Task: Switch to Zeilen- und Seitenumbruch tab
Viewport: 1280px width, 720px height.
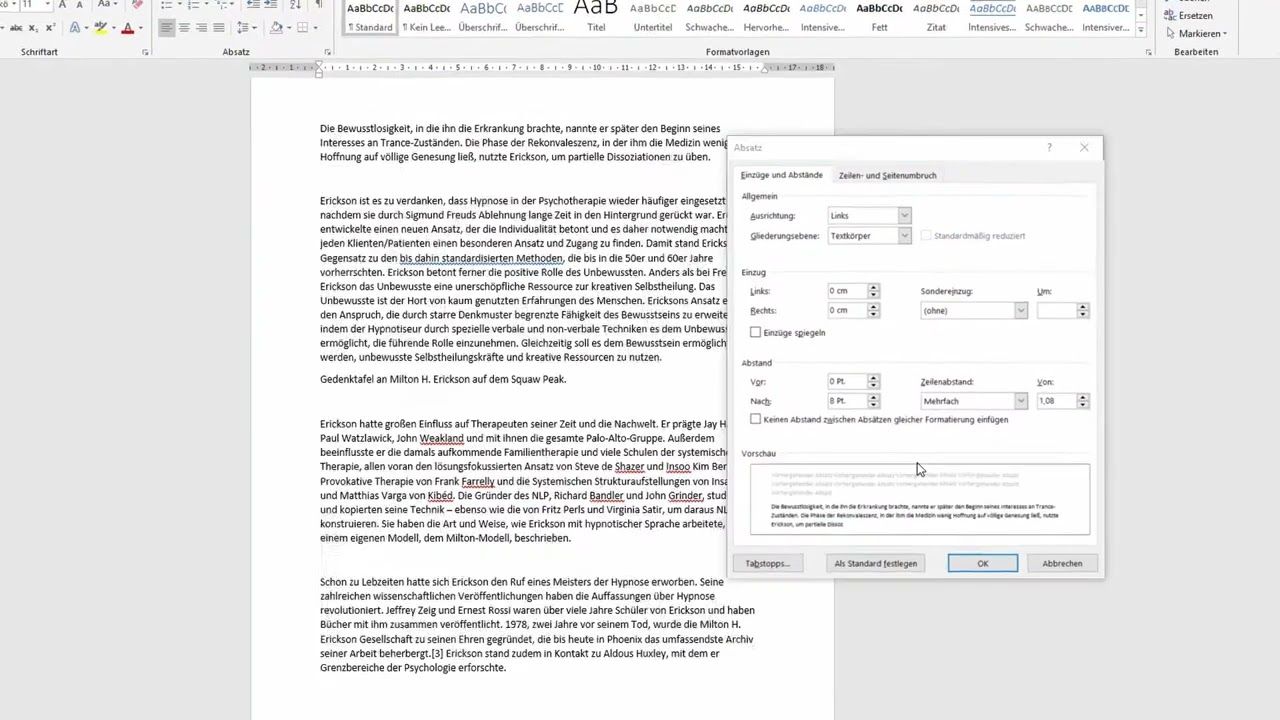Action: (x=887, y=175)
